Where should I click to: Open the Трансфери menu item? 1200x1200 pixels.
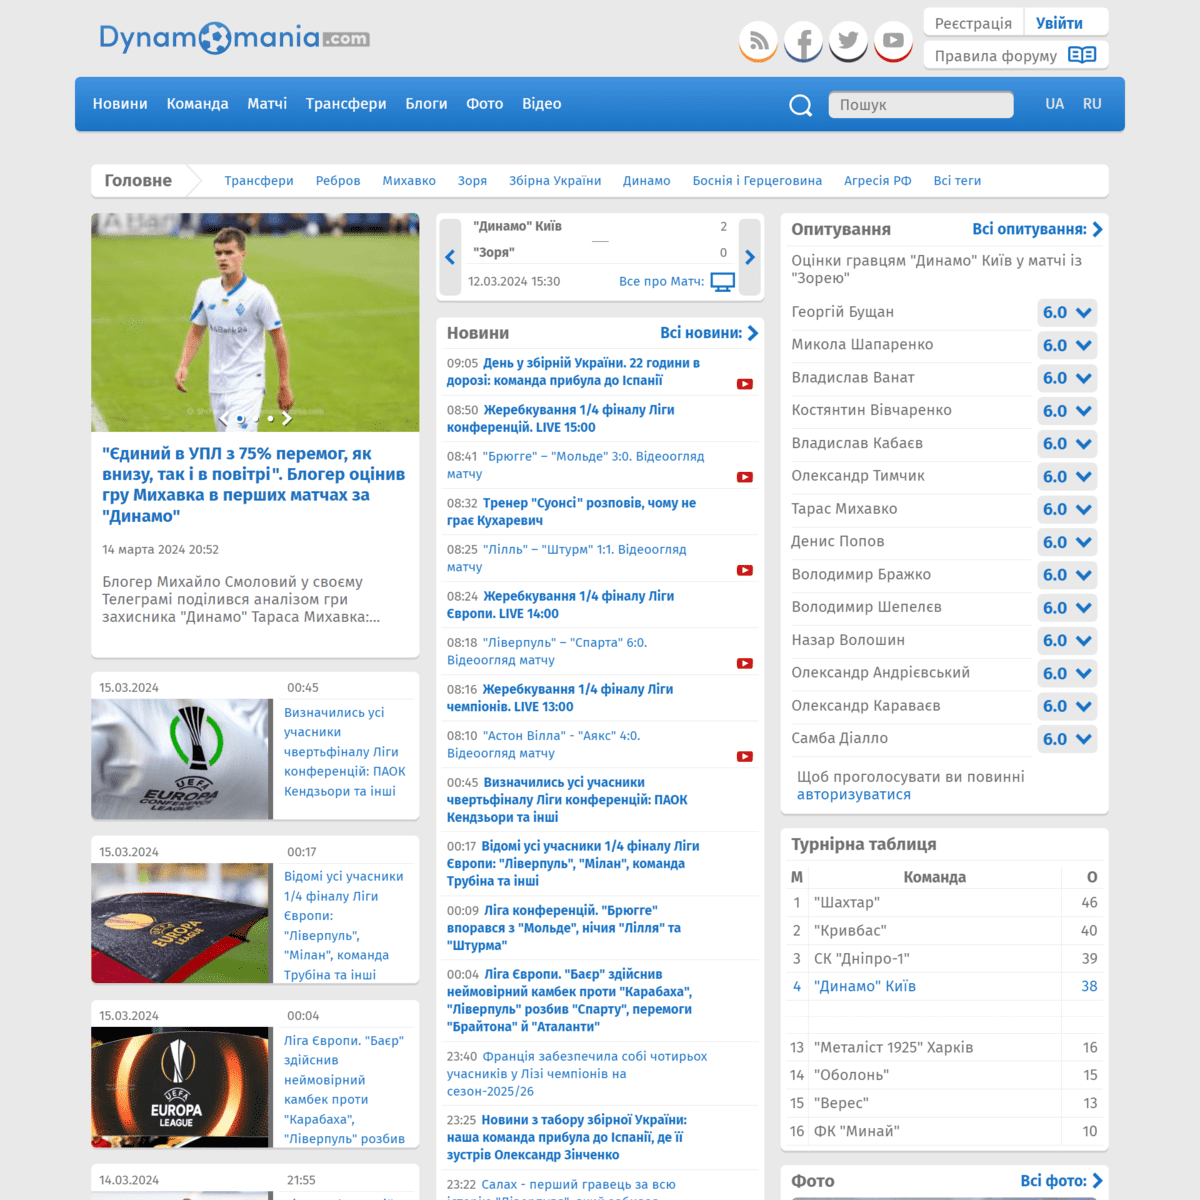(346, 104)
